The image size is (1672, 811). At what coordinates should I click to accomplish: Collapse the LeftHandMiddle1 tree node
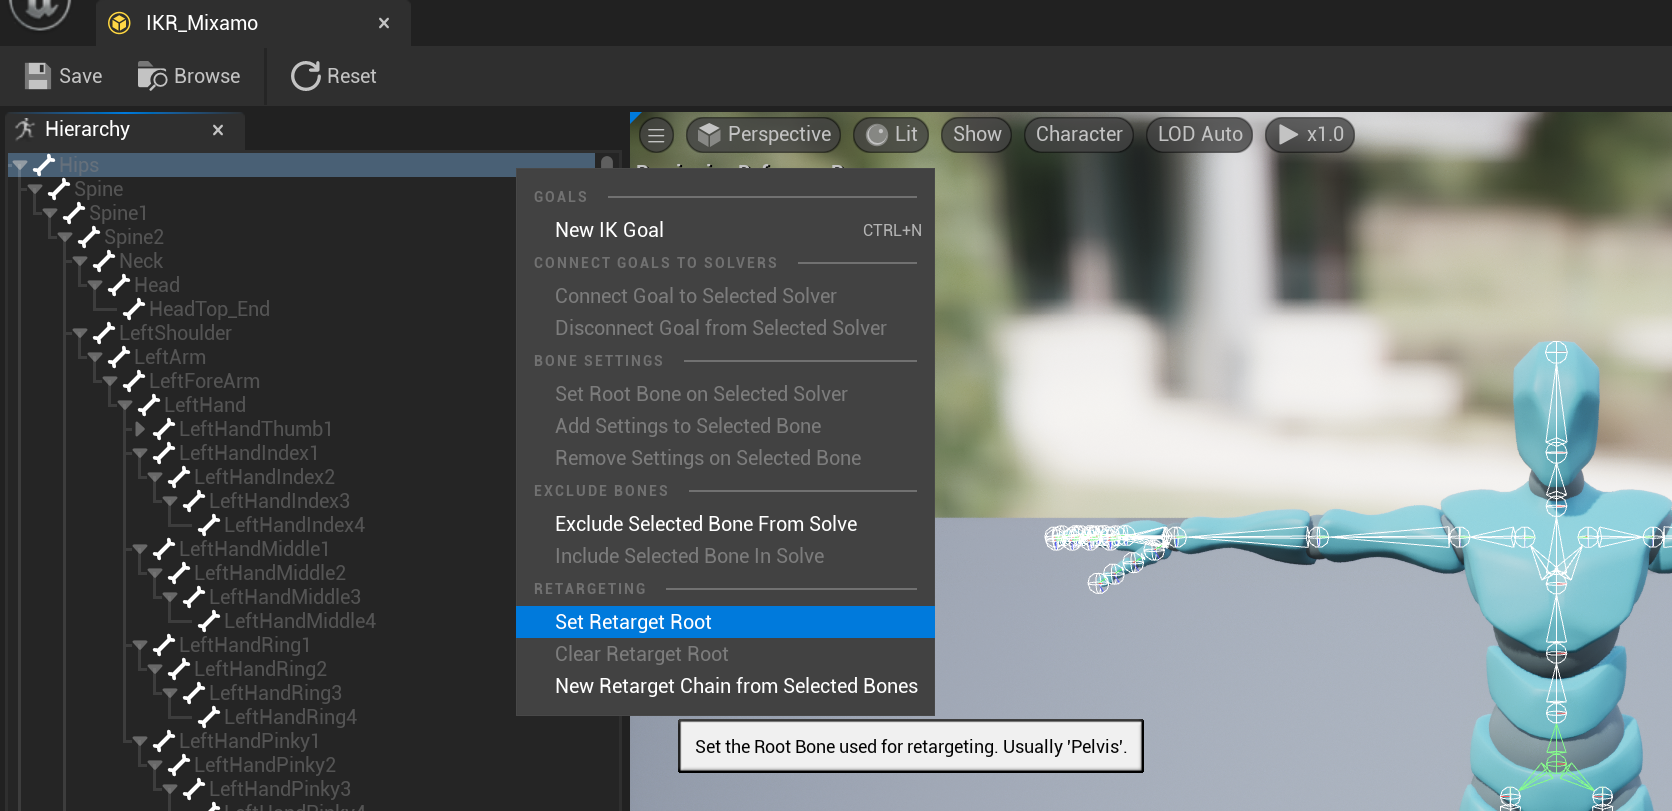pos(140,549)
